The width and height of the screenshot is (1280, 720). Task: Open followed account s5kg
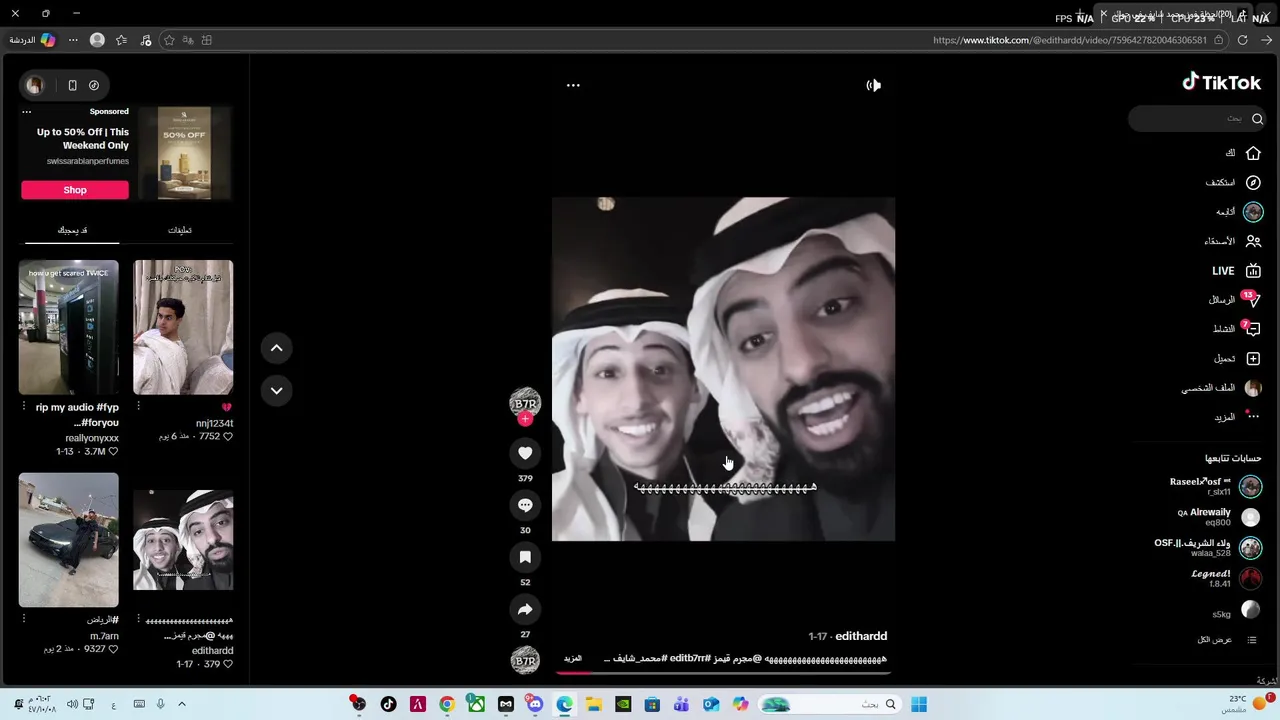pos(1237,610)
